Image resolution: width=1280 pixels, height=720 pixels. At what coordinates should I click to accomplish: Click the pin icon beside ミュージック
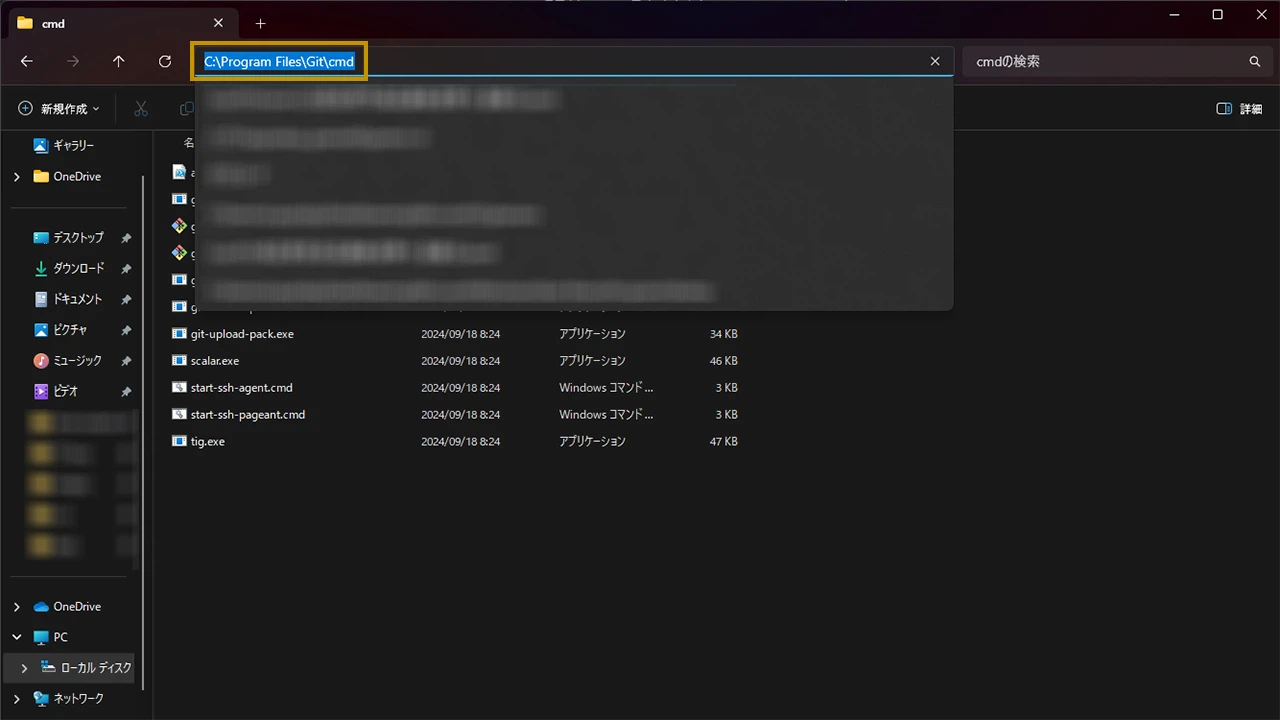coord(126,361)
